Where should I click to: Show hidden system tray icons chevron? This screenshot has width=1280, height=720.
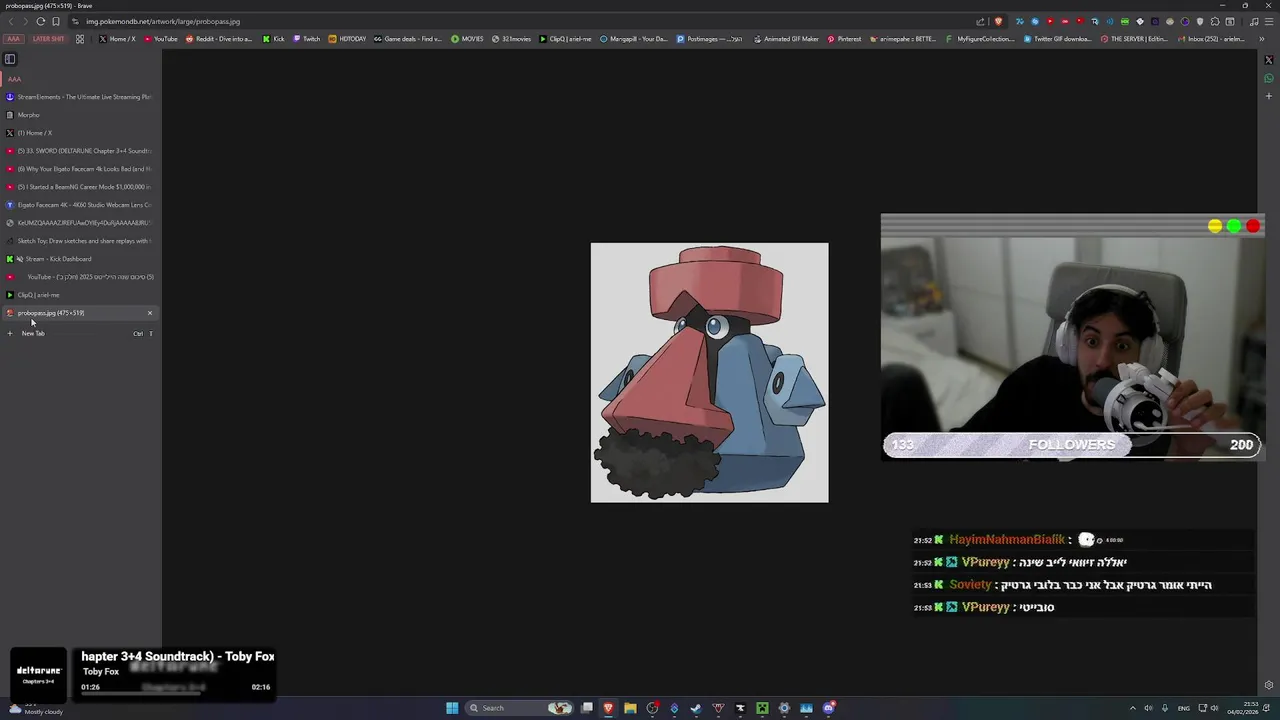(x=1132, y=708)
